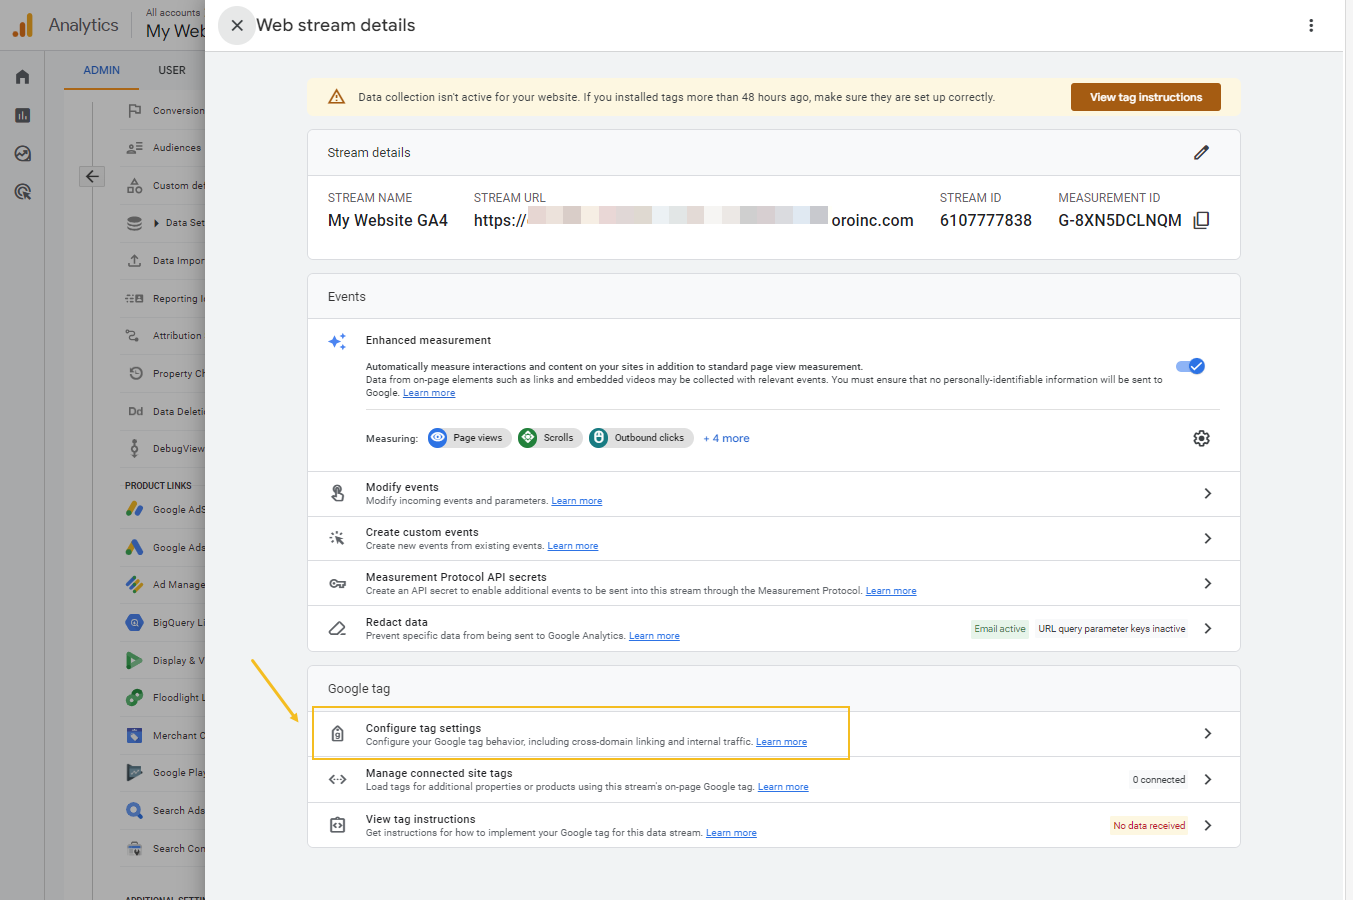Image resolution: width=1353 pixels, height=900 pixels.
Task: Switch to the USER tab
Action: (x=172, y=71)
